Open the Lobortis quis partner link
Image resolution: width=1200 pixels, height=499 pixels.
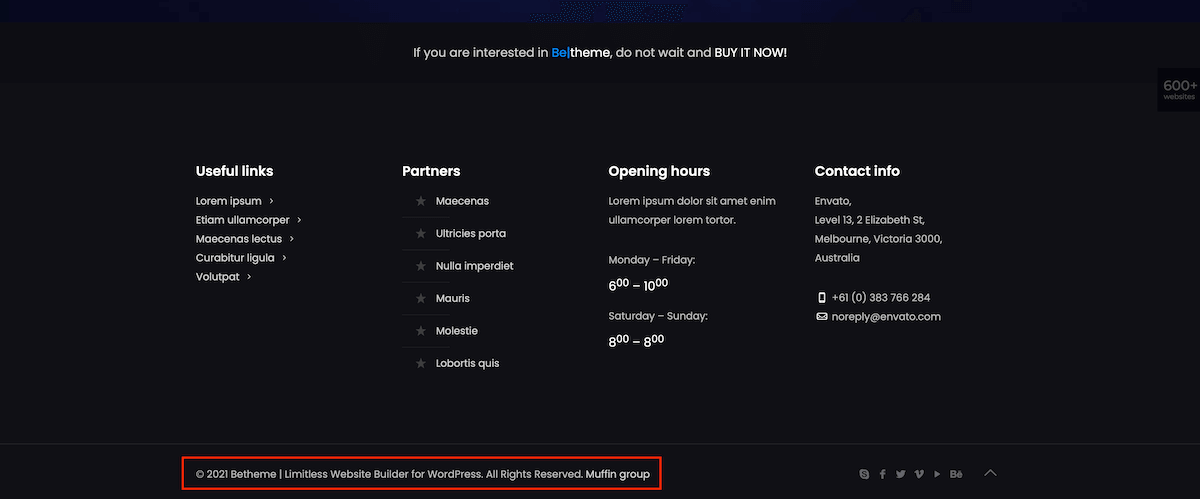467,364
